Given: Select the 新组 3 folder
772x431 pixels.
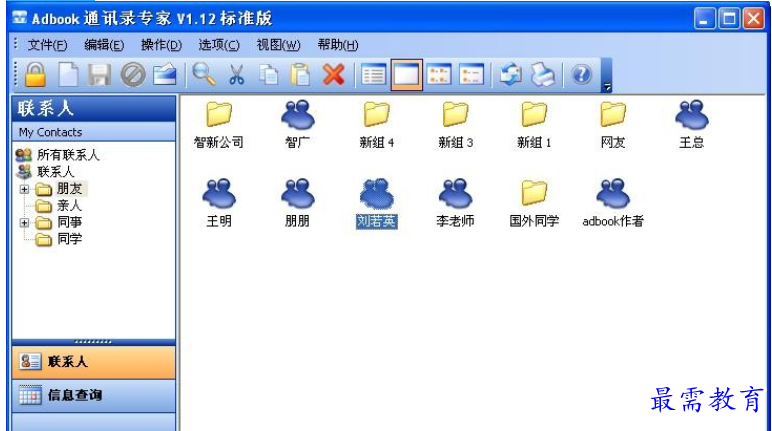Looking at the screenshot, I should point(455,125).
